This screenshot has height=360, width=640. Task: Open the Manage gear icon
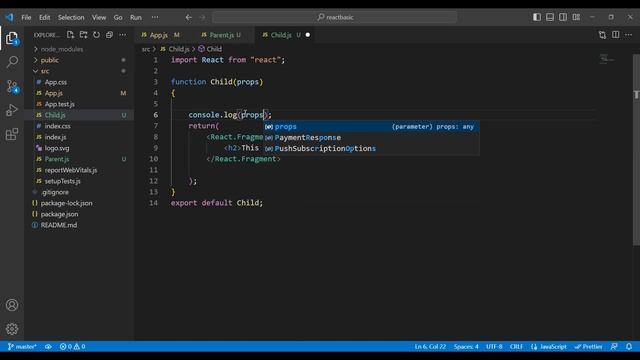pyautogui.click(x=12, y=329)
